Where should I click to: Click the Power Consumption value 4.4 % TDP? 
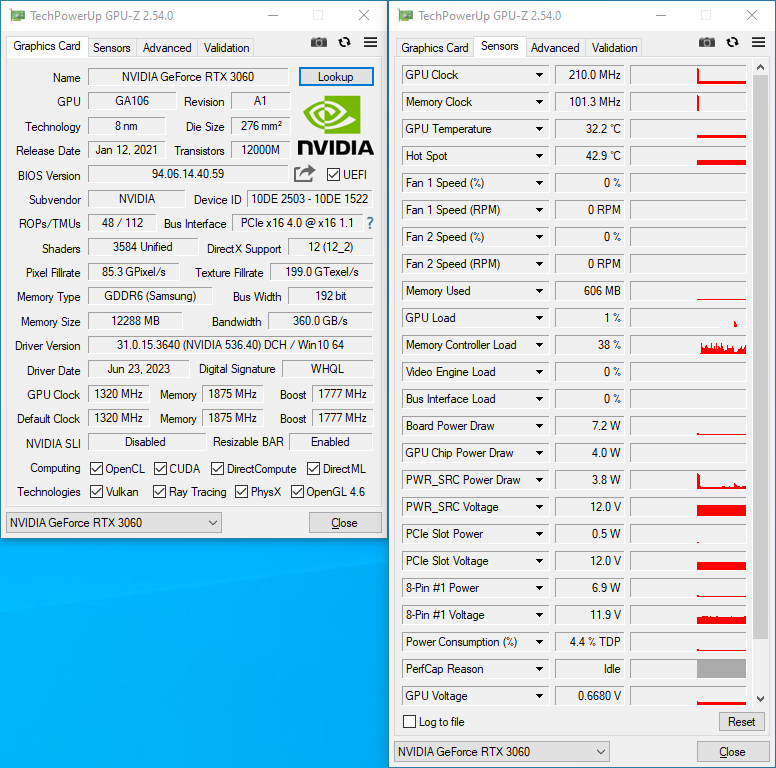click(590, 642)
